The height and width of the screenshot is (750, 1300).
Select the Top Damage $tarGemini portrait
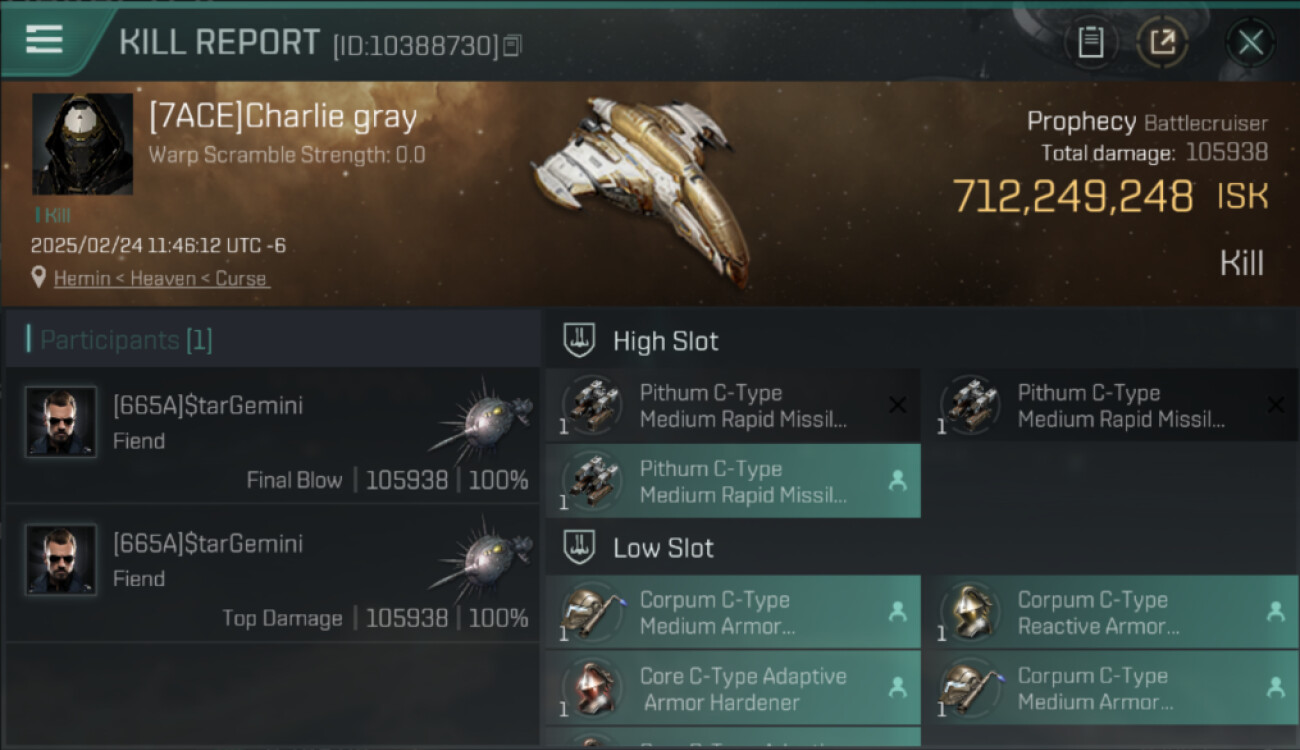click(61, 560)
